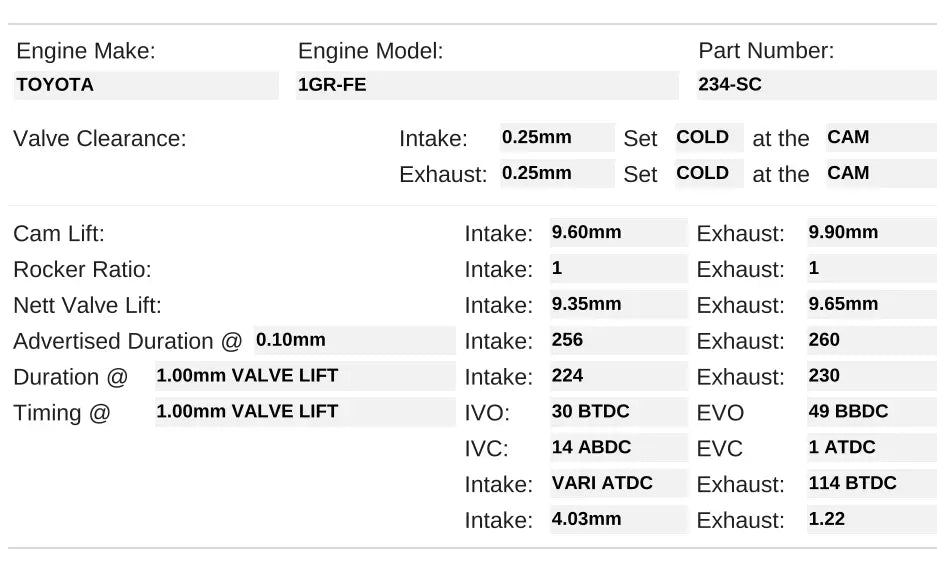This screenshot has height=587, width=937.
Task: Click the IVC field showing 14 ABDC
Action: tap(618, 448)
